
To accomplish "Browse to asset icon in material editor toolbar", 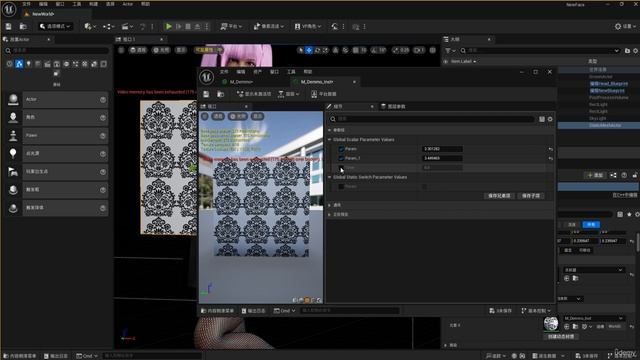I will point(220,94).
